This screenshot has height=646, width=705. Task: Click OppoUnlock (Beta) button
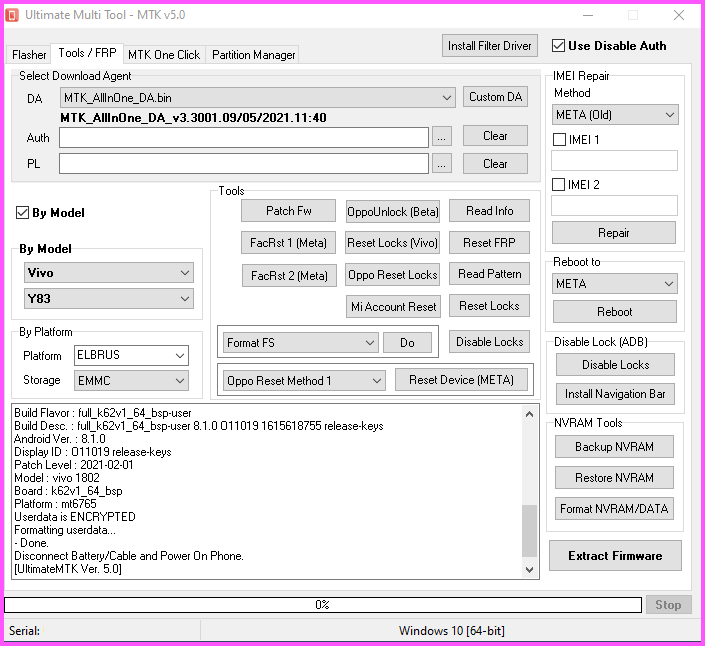393,212
